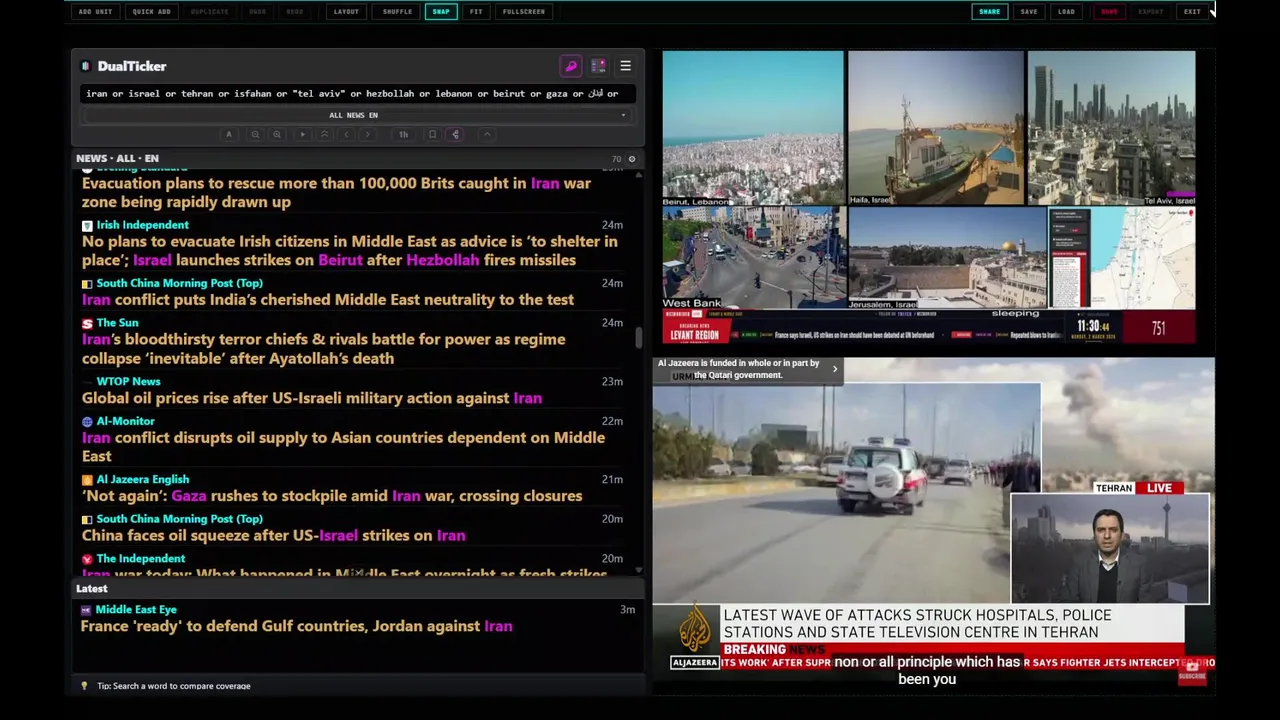Toggle the 1h time range button
The height and width of the screenshot is (720, 1280).
(x=403, y=134)
